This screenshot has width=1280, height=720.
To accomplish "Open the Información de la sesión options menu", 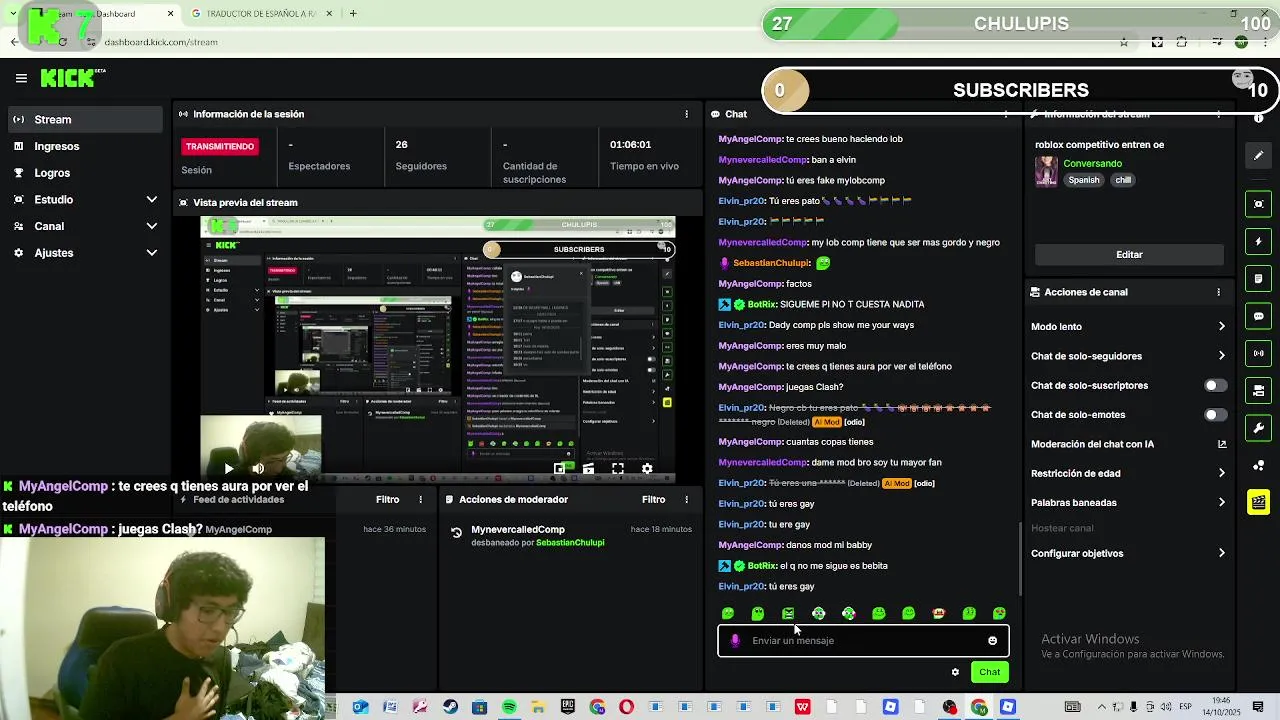I will pos(686,114).
